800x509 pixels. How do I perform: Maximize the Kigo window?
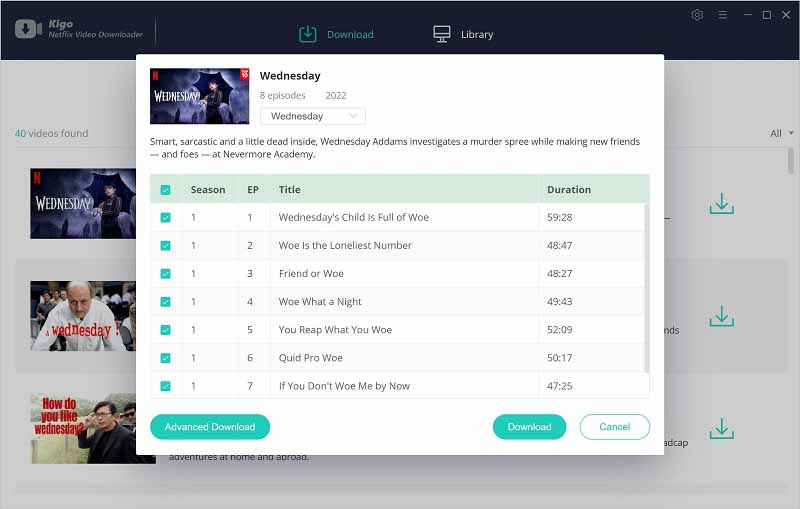pos(767,15)
